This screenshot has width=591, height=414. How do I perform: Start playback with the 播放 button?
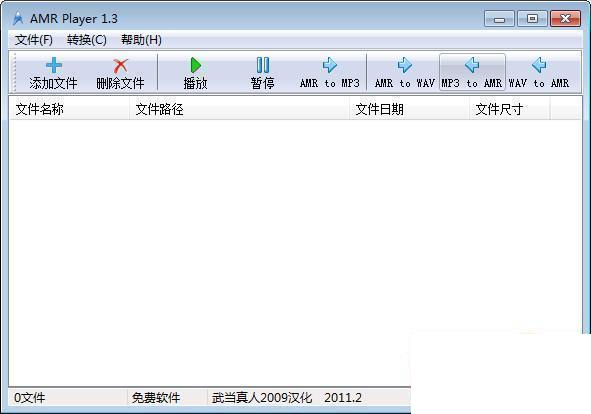point(195,72)
